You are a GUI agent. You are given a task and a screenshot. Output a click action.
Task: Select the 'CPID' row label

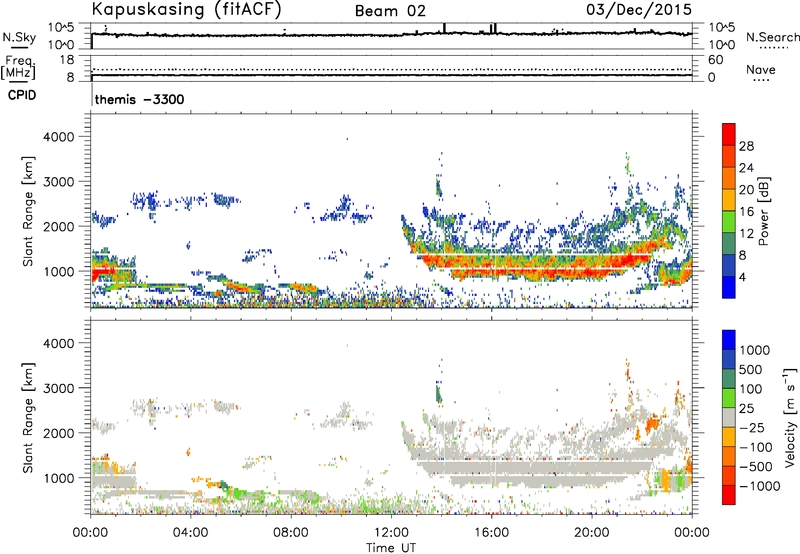click(22, 95)
